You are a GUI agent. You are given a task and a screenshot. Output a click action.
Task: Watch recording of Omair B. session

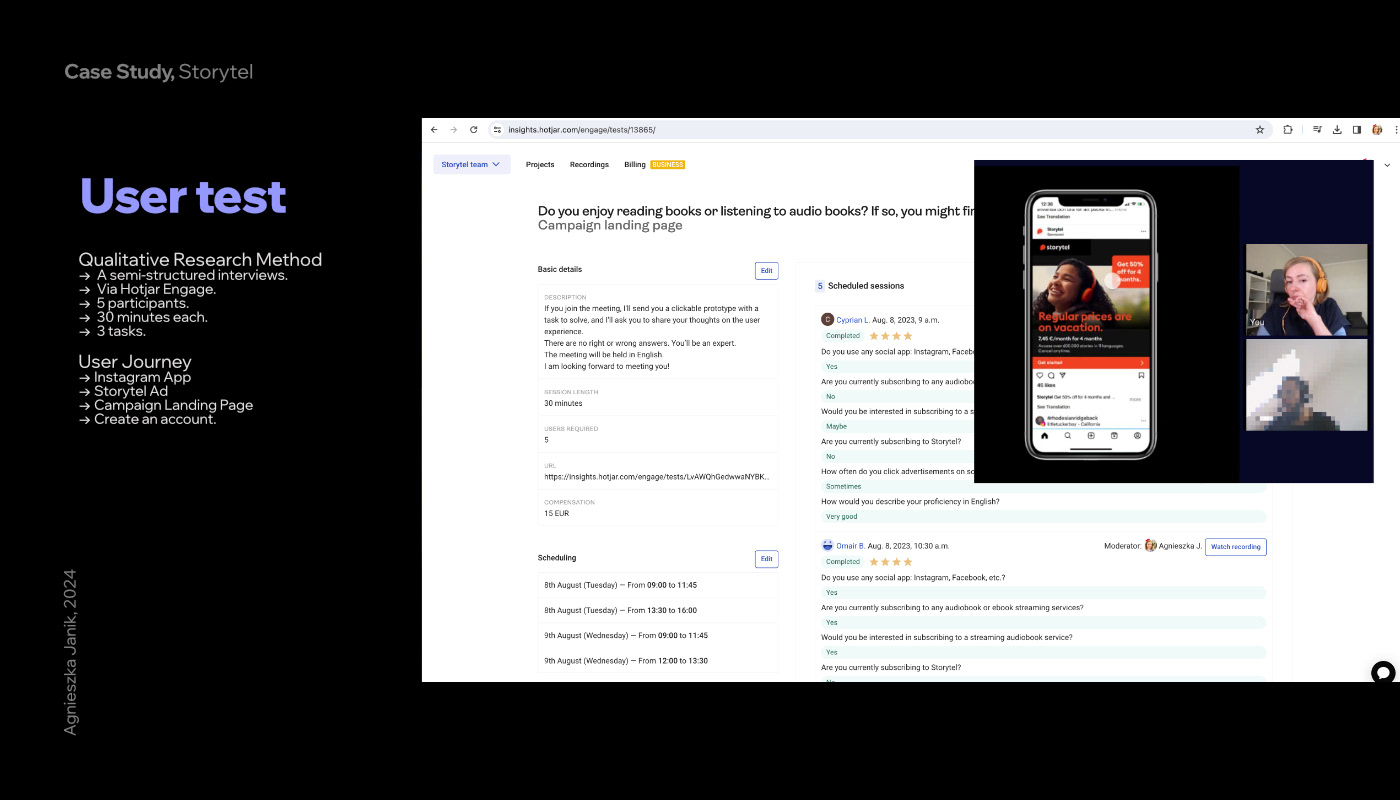tap(1235, 546)
